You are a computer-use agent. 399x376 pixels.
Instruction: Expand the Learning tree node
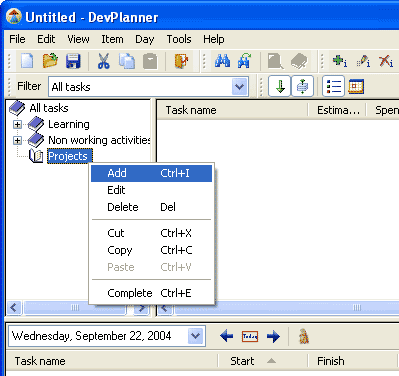[x=17, y=124]
